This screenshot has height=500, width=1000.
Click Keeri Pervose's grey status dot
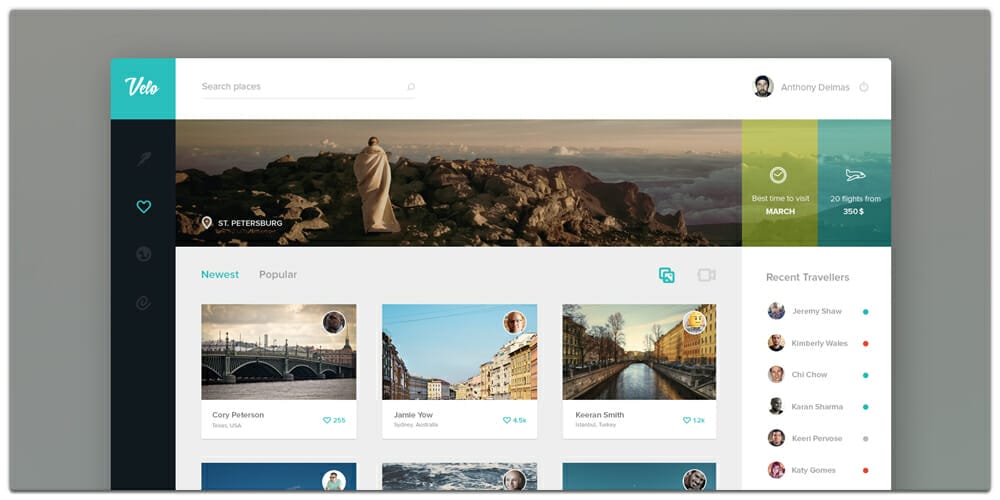pos(865,439)
